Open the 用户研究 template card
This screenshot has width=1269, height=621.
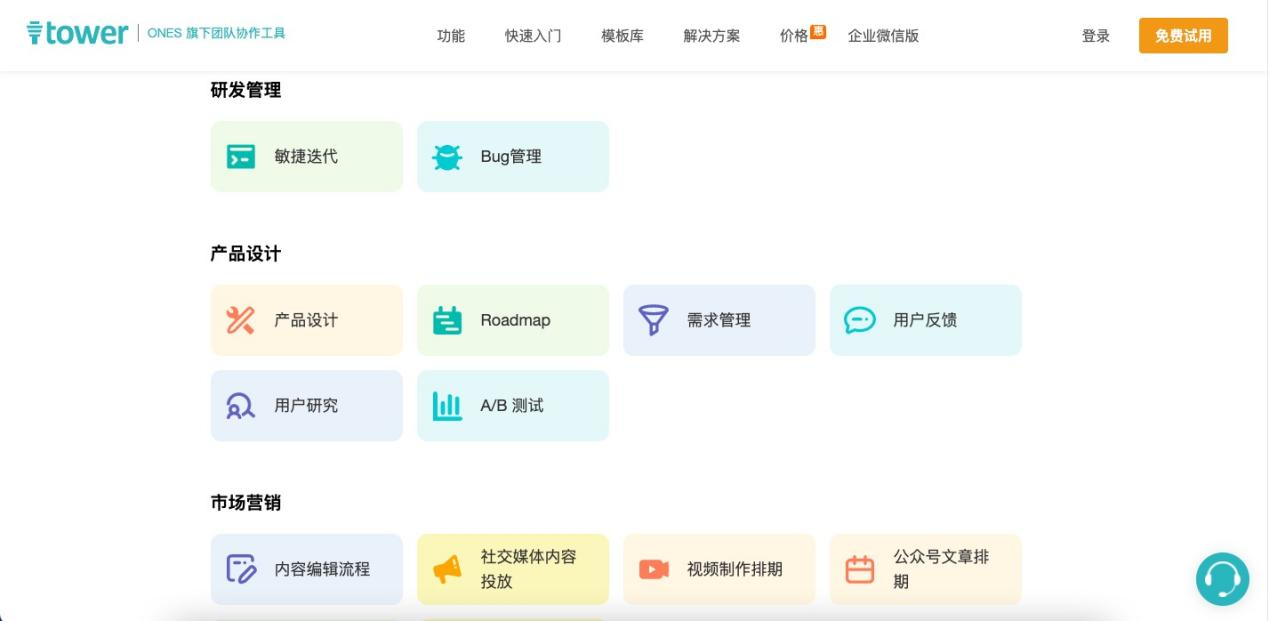click(307, 406)
